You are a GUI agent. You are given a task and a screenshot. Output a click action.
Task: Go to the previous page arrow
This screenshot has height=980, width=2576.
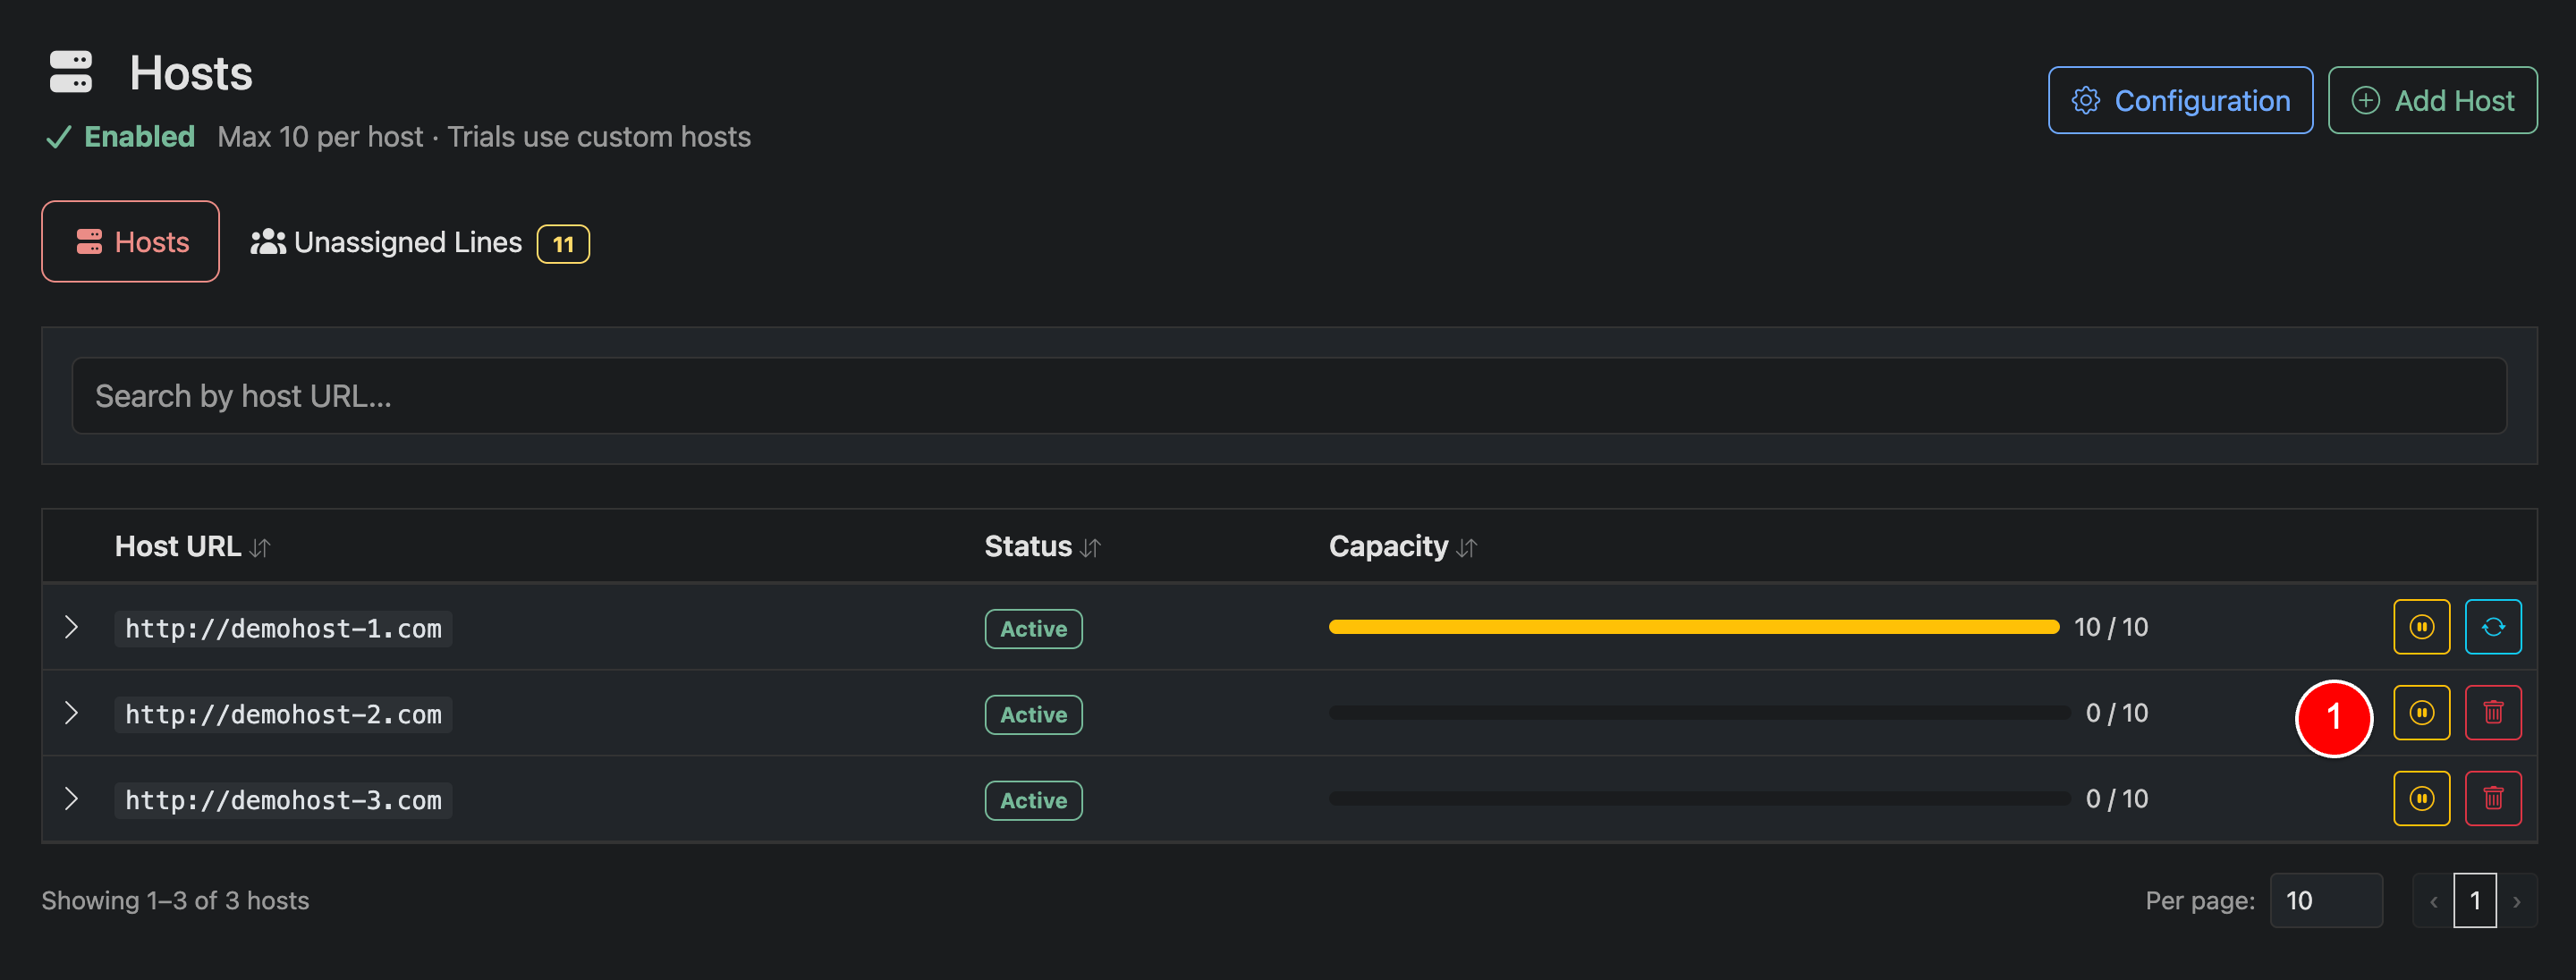pos(2433,901)
